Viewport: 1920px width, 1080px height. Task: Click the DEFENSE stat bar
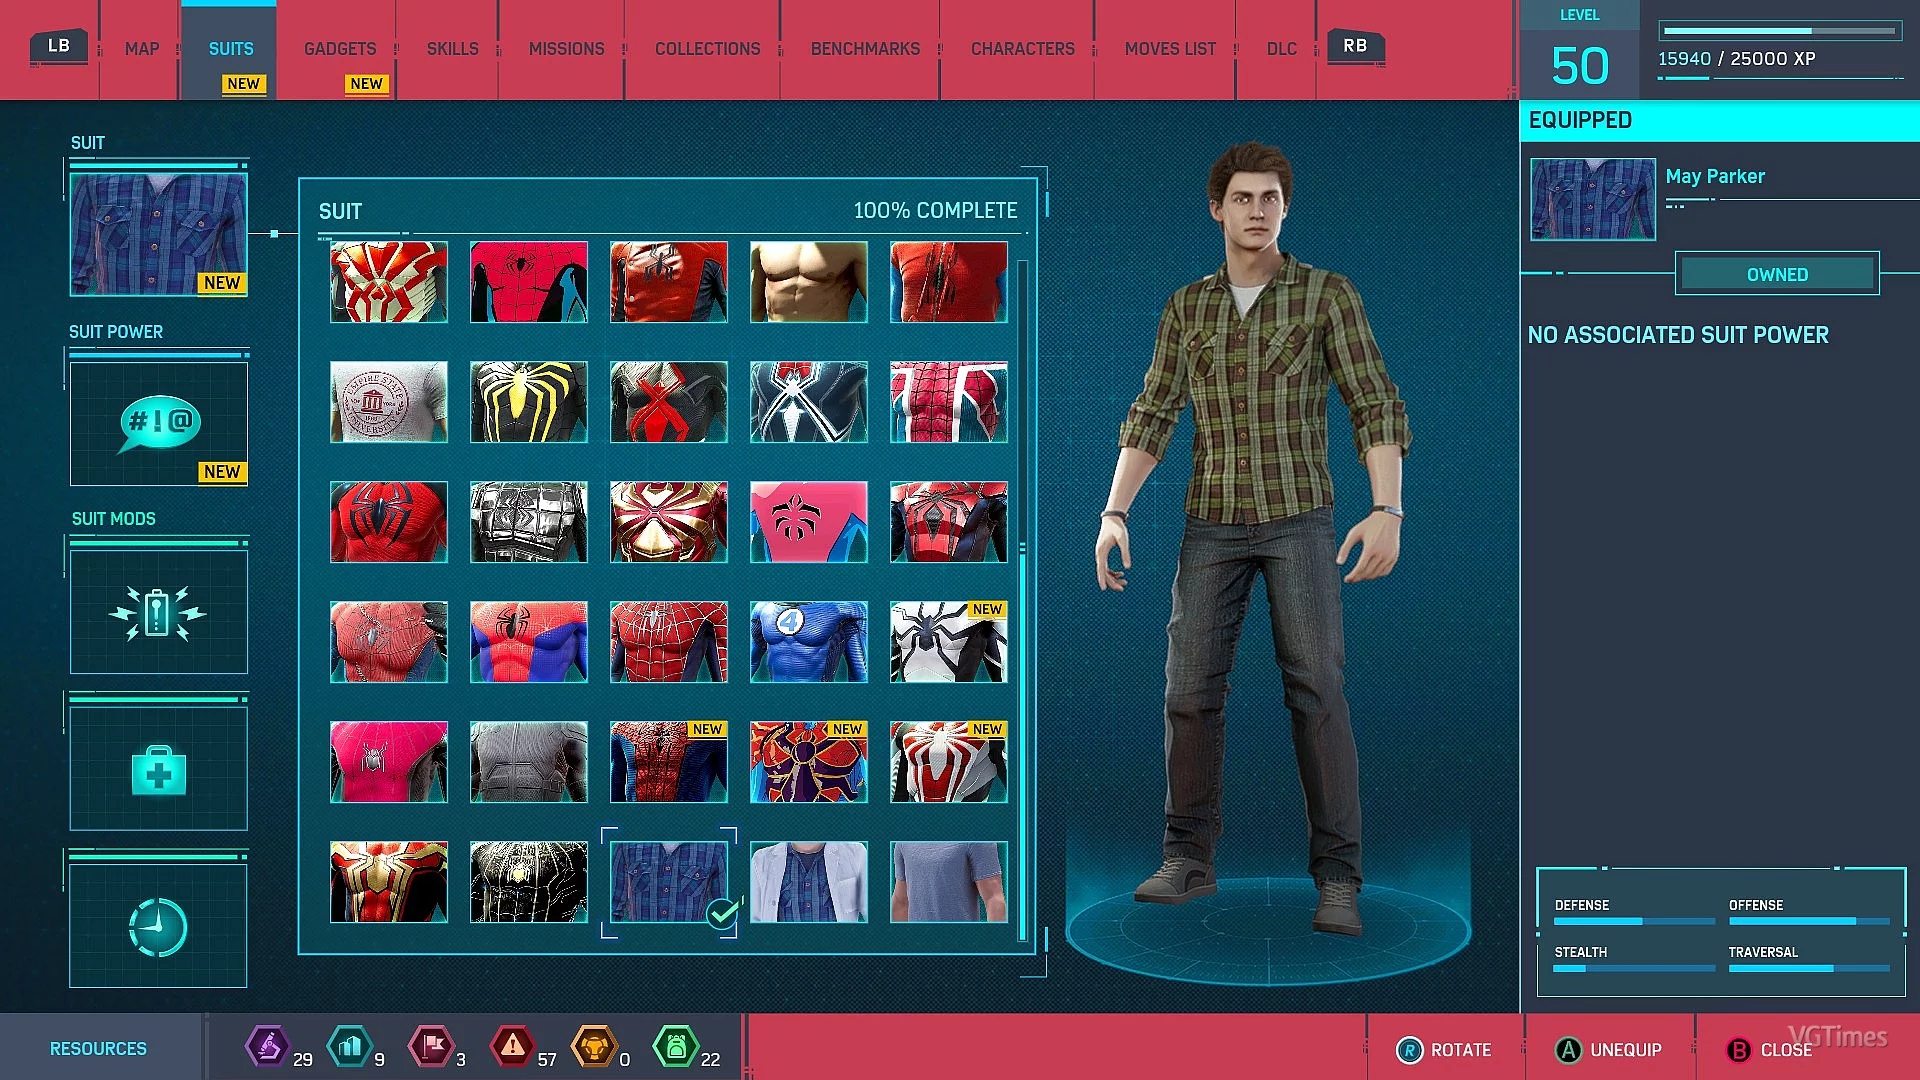point(1635,921)
